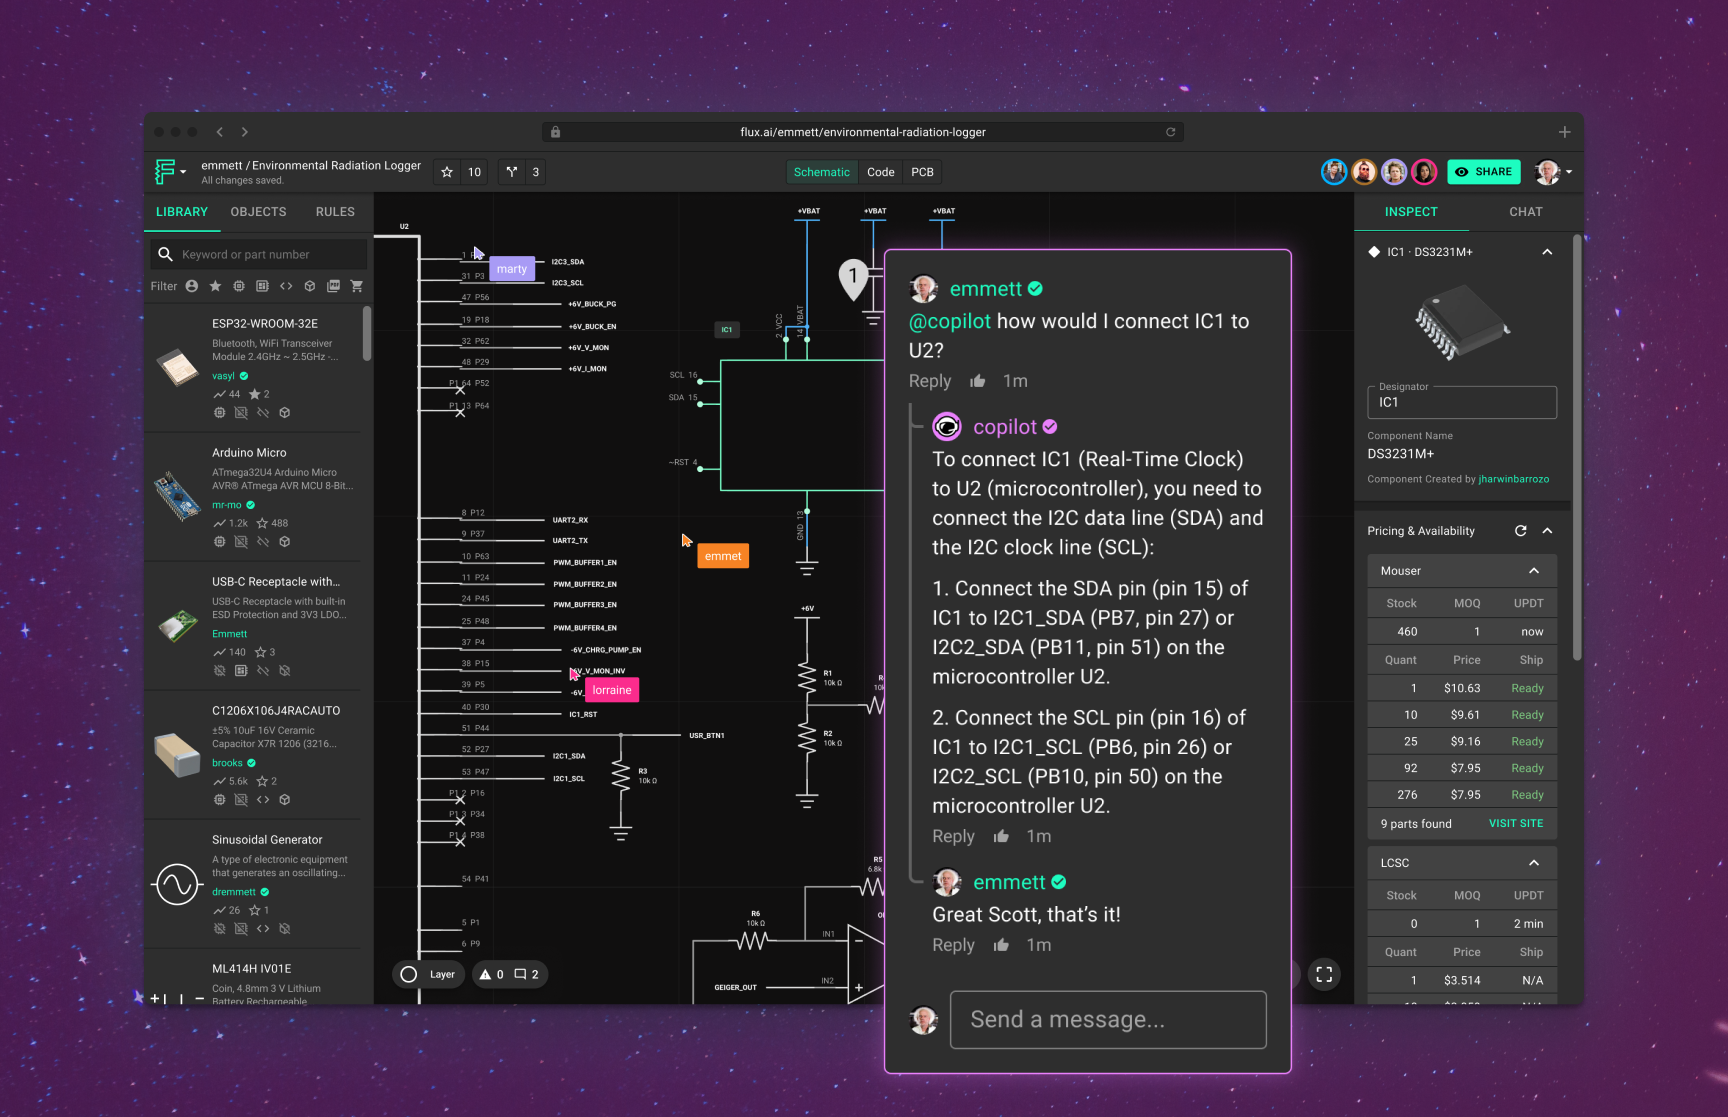Open supplier page via VISIT SITE link
This screenshot has width=1728, height=1117.
[1515, 823]
